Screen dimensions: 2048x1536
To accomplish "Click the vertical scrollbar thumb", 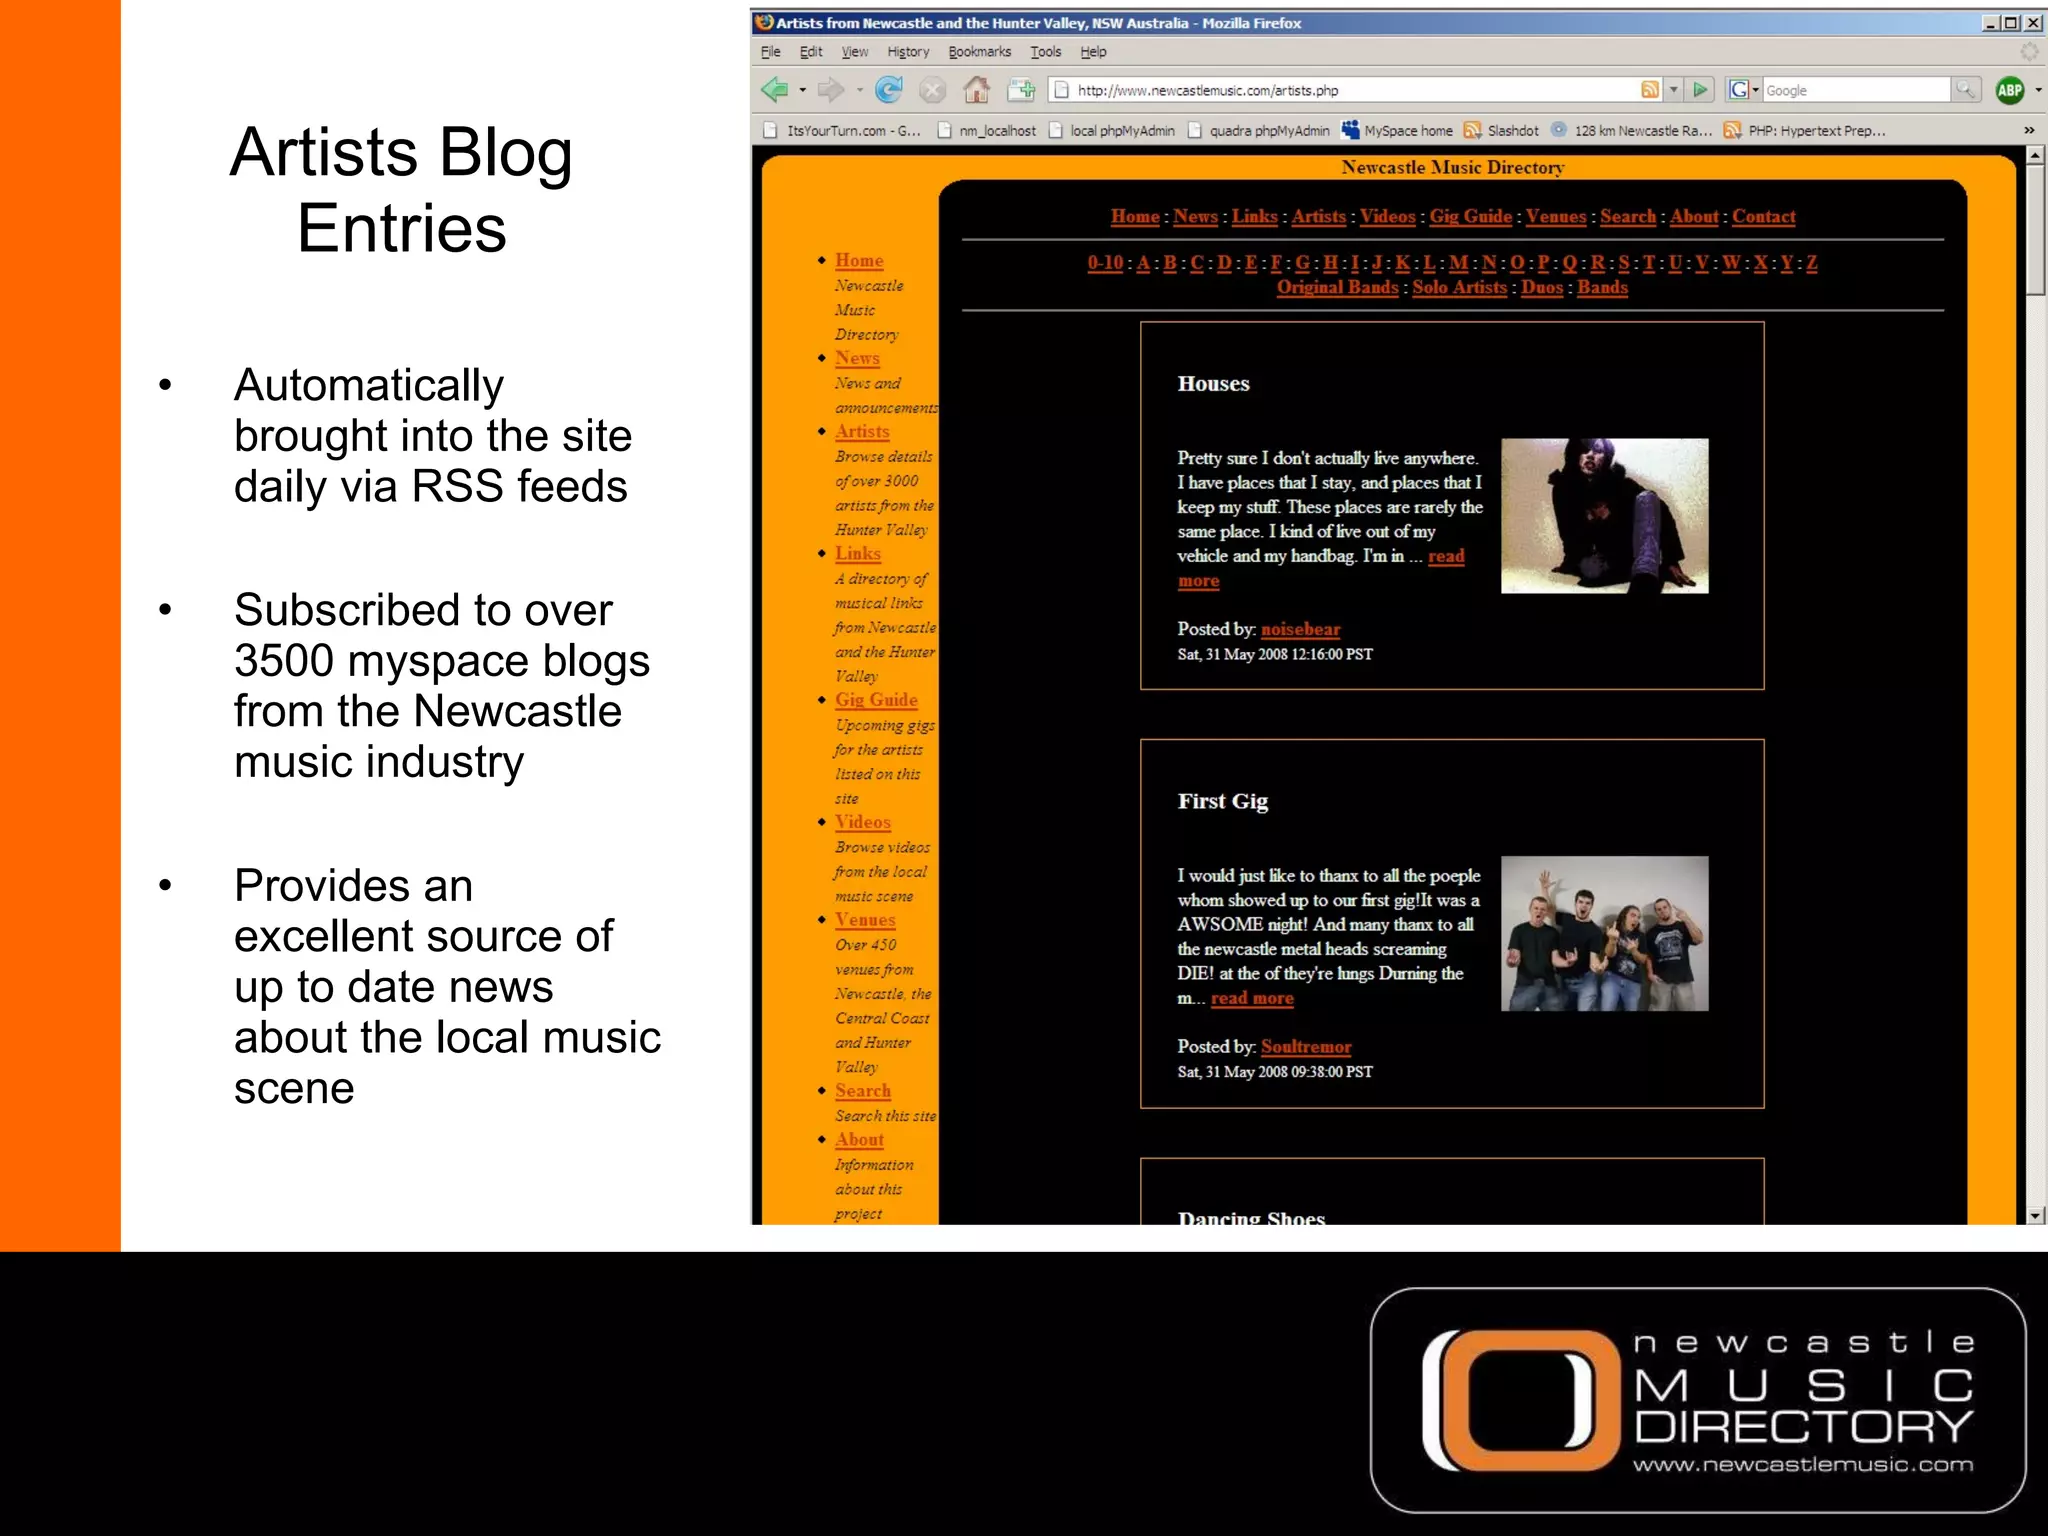I will [2035, 230].
